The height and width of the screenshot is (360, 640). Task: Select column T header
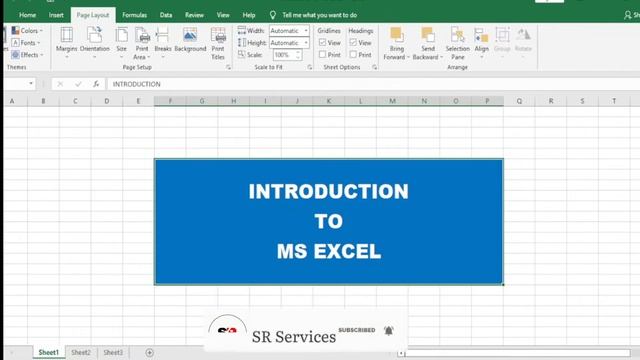tap(614, 101)
